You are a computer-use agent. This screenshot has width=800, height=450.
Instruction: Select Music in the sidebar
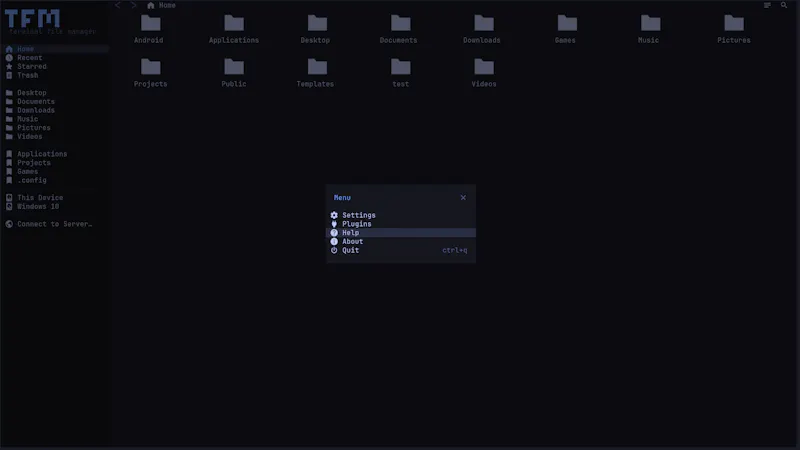pos(55,119)
